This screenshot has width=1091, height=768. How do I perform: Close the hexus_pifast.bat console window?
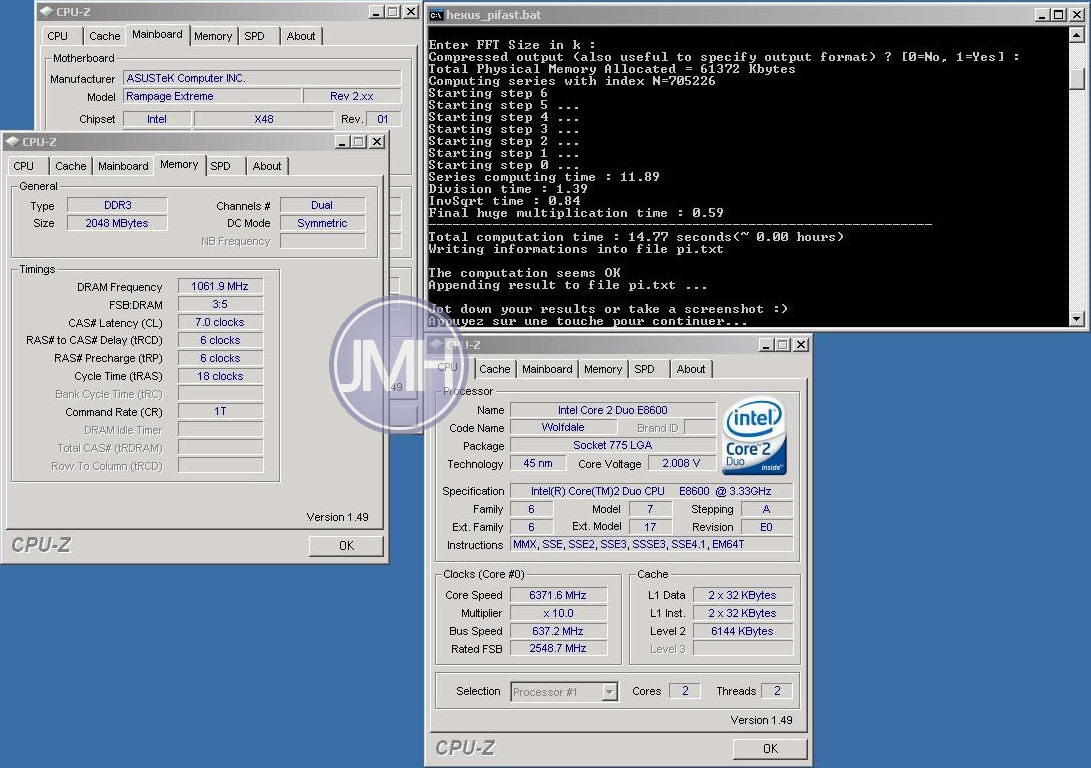click(1076, 15)
